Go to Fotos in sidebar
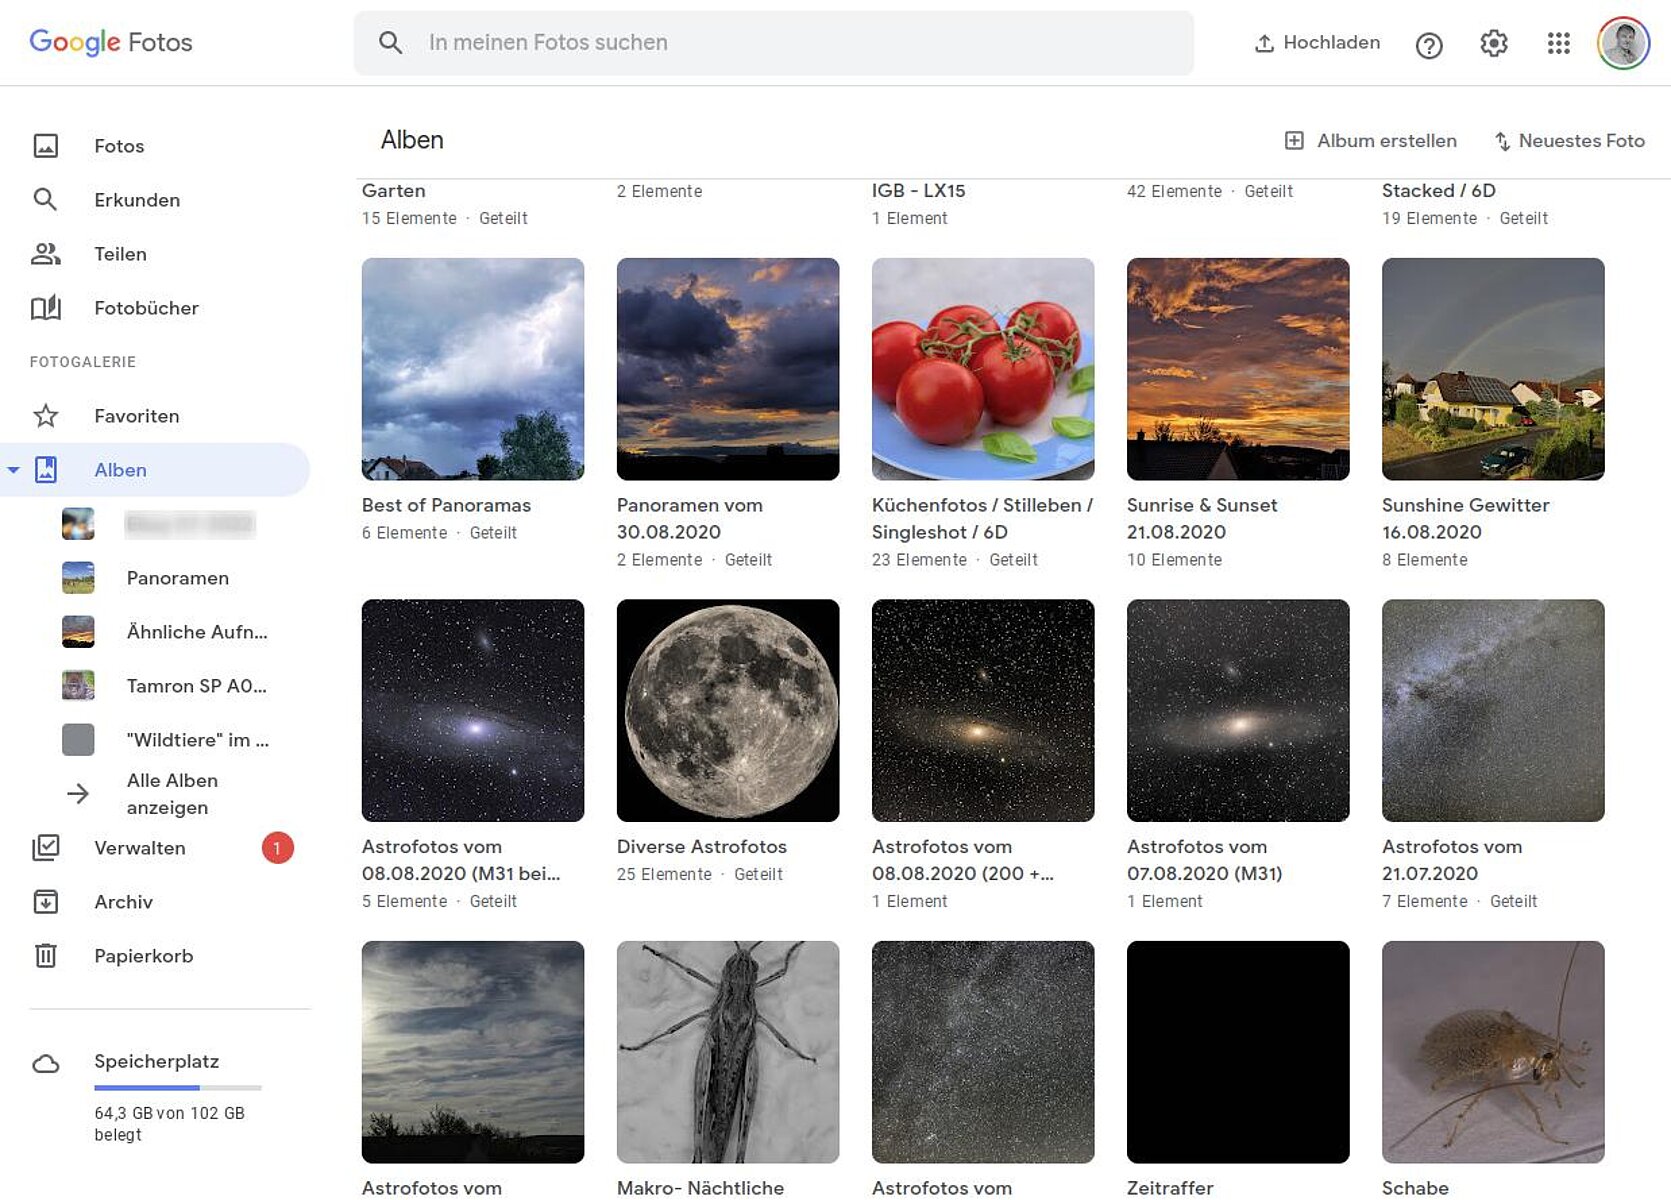The image size is (1671, 1200). [x=118, y=146]
